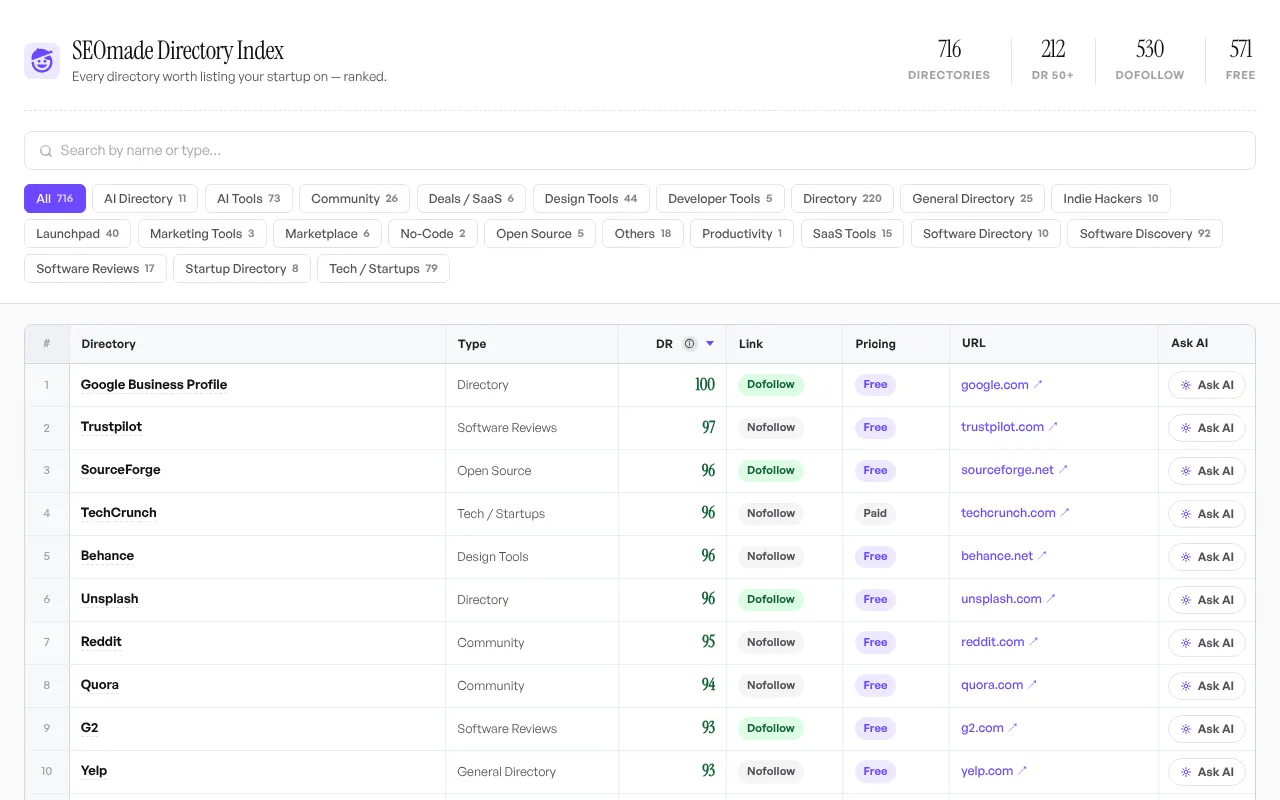Filter by Tech / Startups category
Viewport: 1280px width, 800px height.
tap(383, 269)
